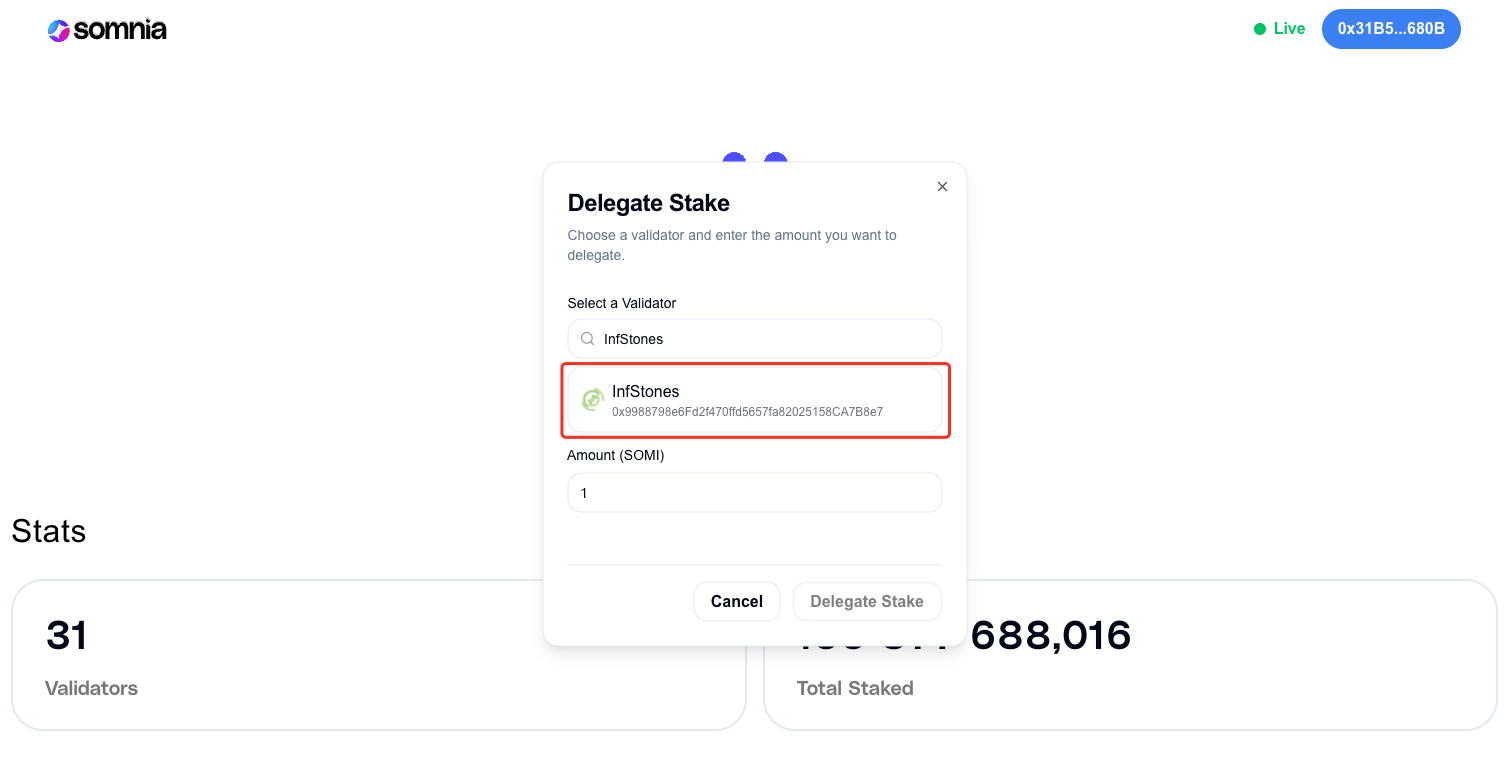This screenshot has height=759, width=1509.
Task: Click the dialog description text
Action: tap(732, 245)
